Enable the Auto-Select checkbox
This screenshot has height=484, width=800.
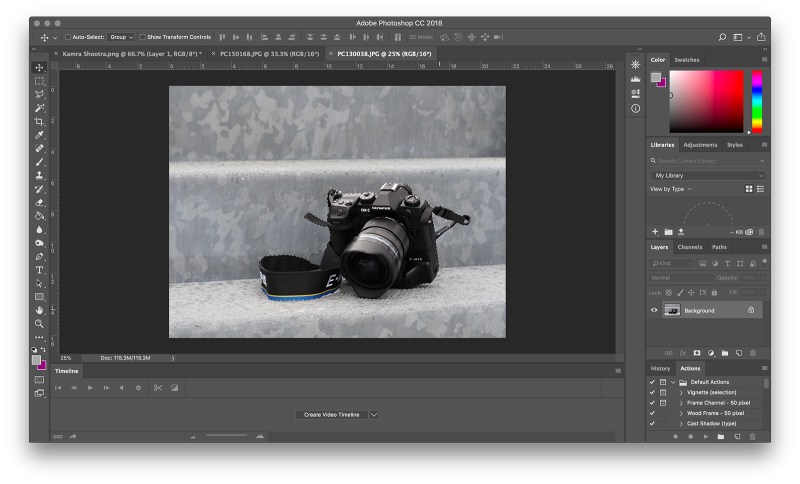pos(69,37)
